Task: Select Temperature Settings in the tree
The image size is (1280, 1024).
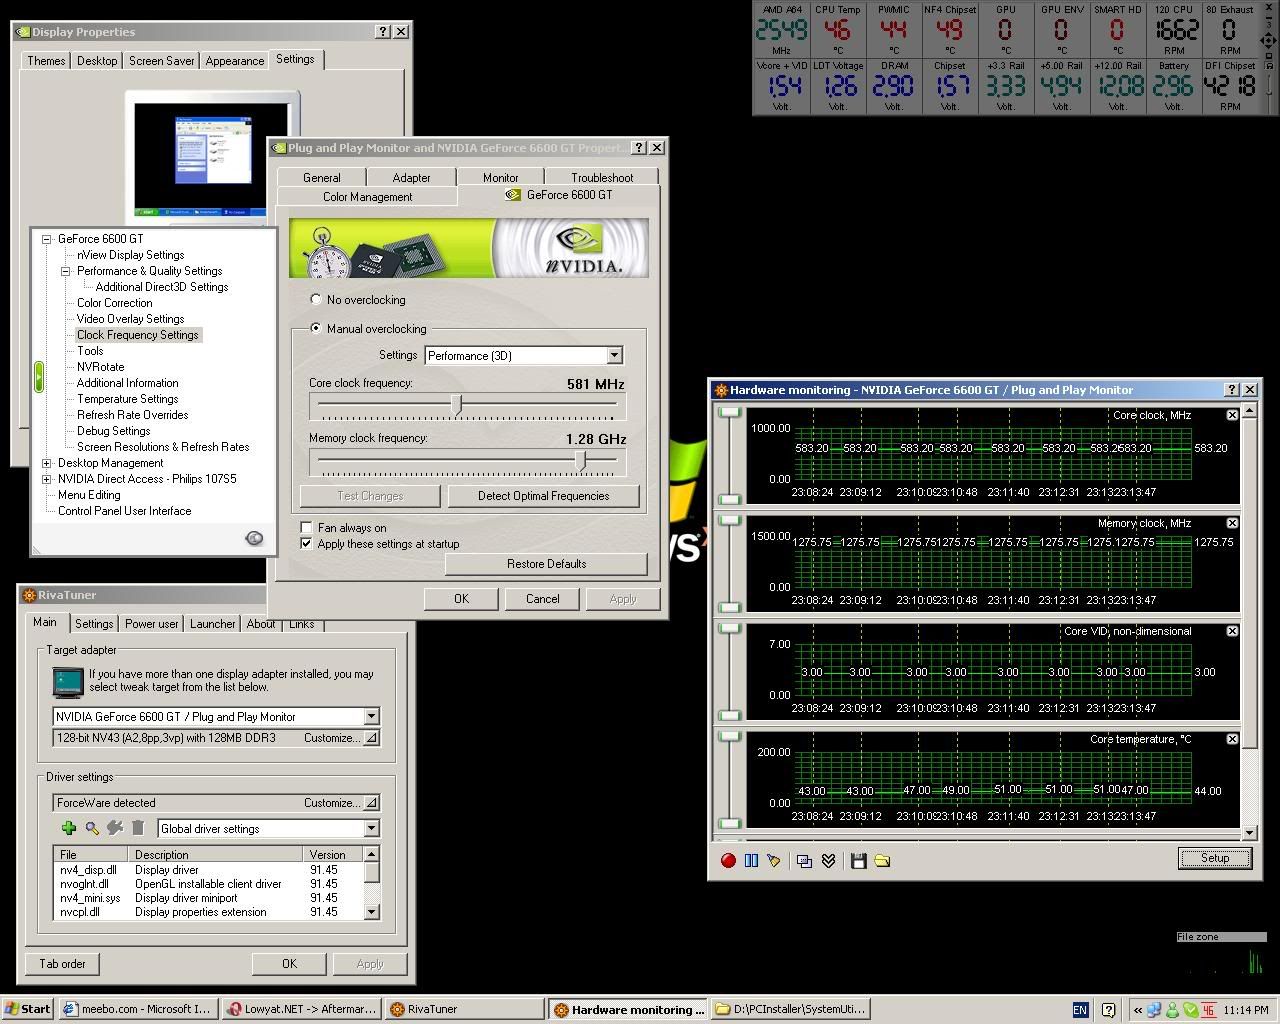Action: [x=127, y=399]
